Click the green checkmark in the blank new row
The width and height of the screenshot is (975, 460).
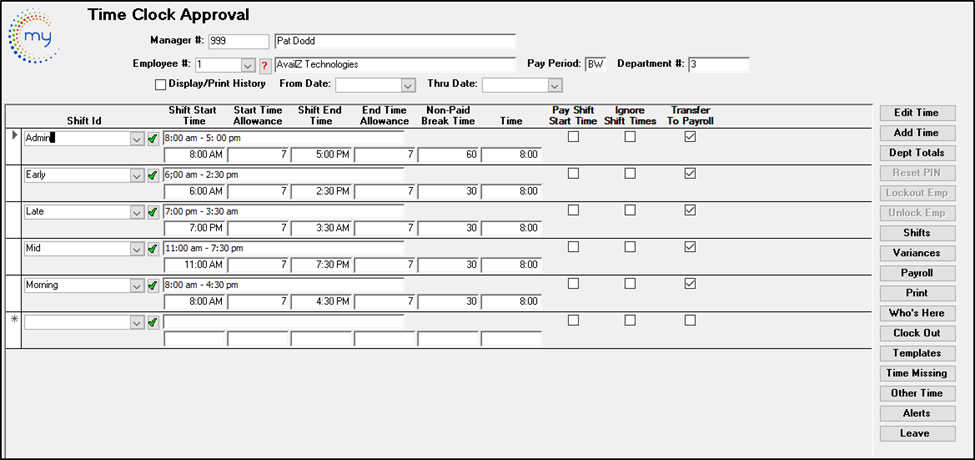point(153,322)
